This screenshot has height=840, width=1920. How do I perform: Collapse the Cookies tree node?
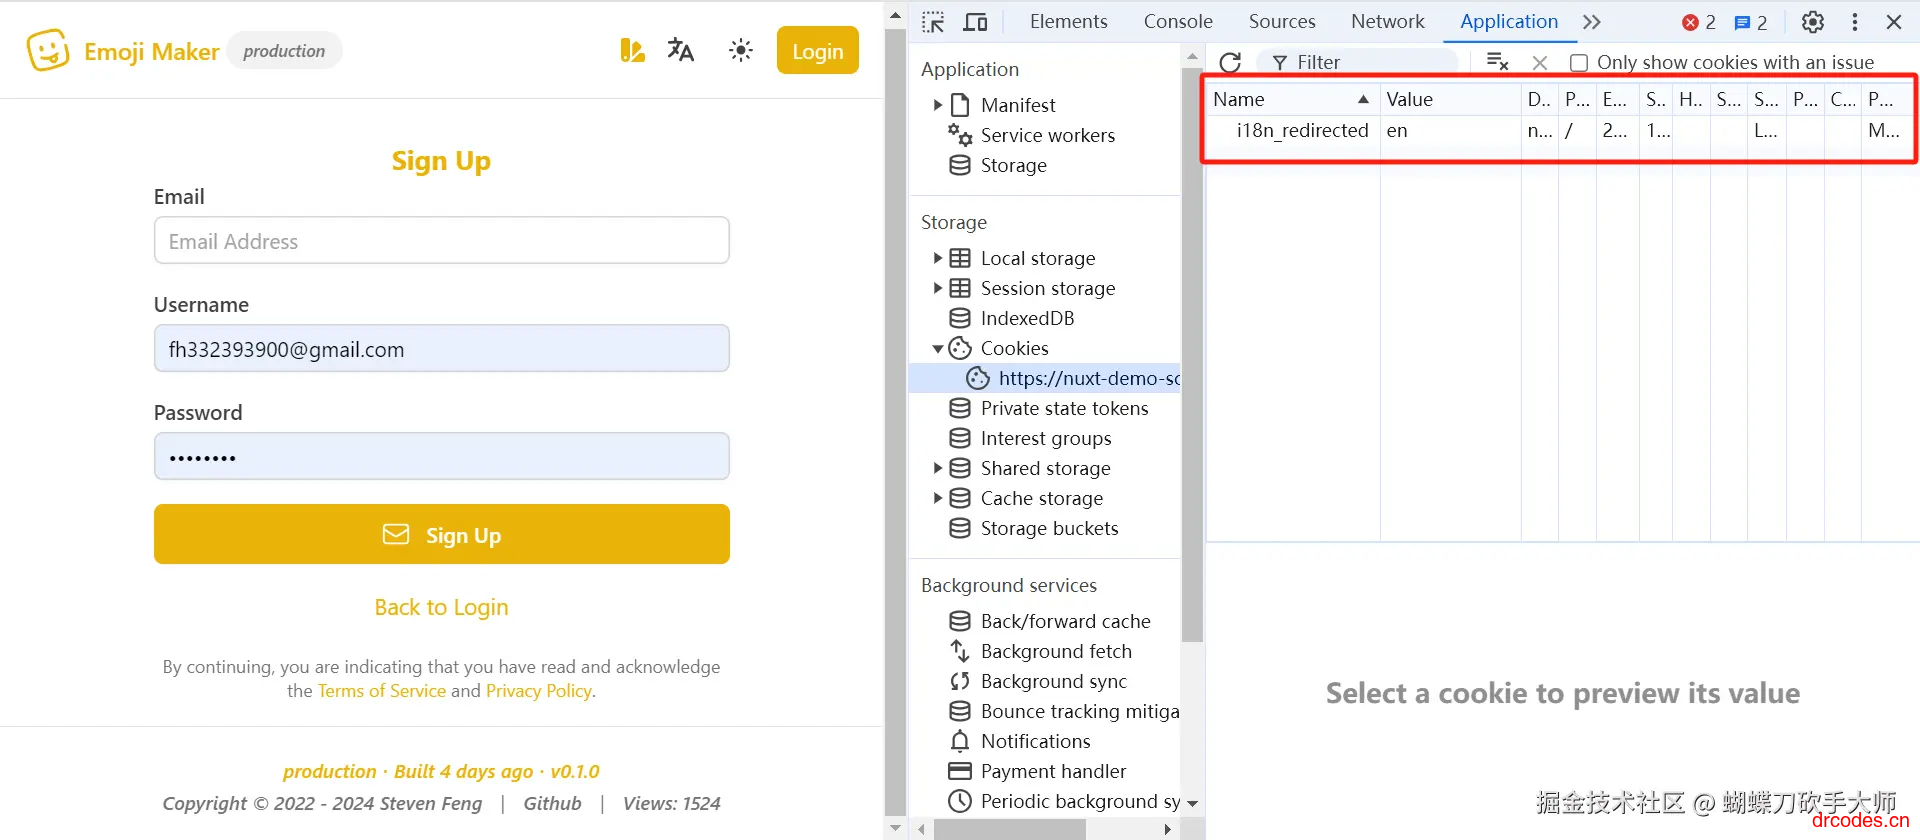coord(938,348)
